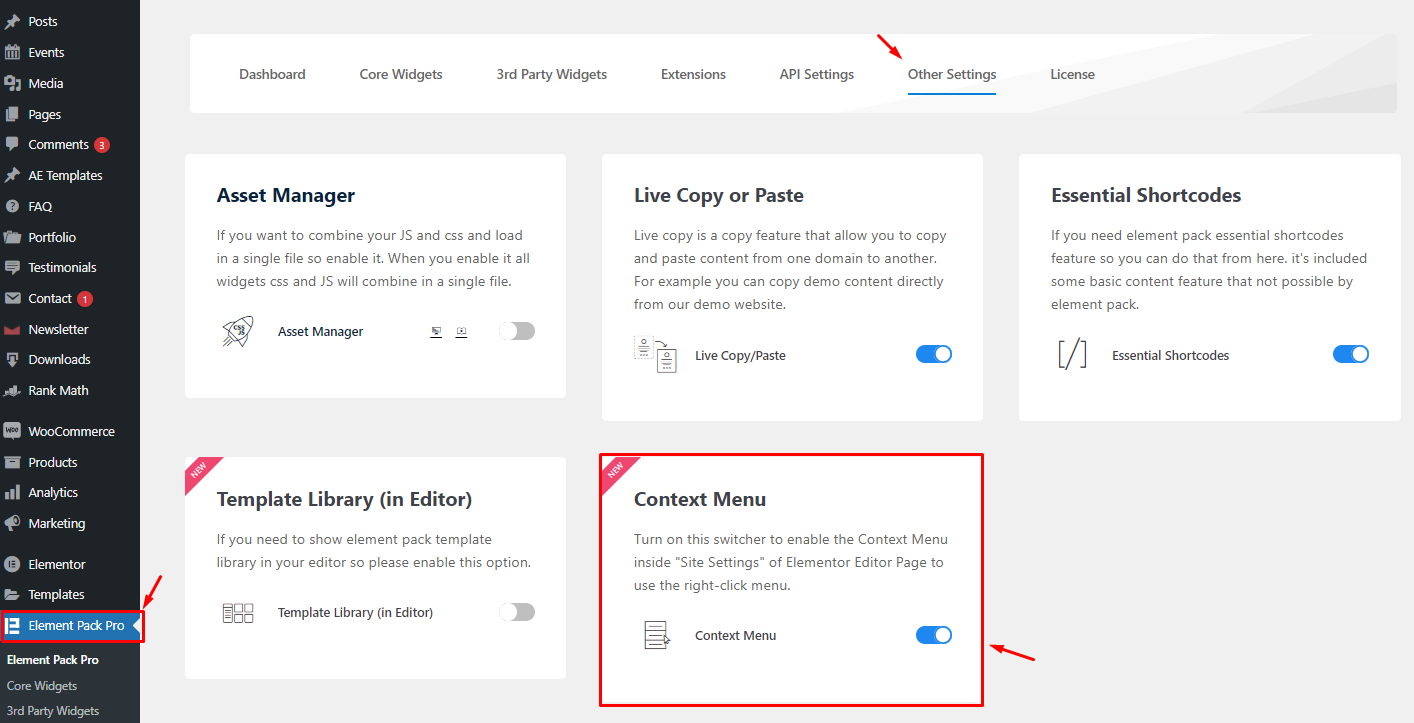Click the Downloads icon
Screen dimensions: 1414x723
12,359
